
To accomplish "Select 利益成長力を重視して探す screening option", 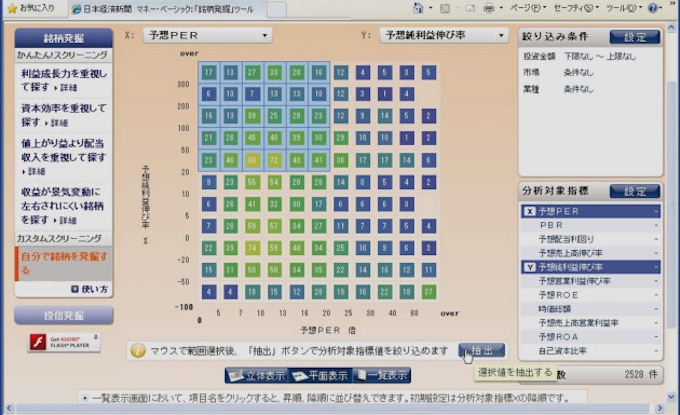I will [62, 80].
